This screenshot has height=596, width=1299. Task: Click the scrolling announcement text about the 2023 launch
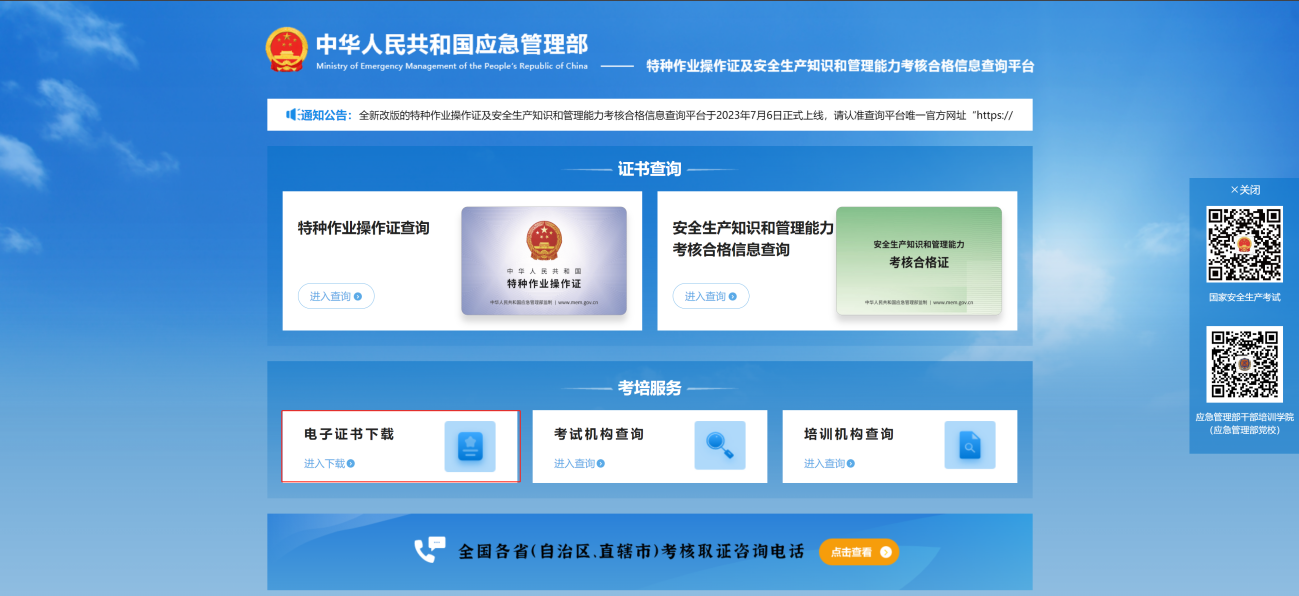(x=686, y=115)
